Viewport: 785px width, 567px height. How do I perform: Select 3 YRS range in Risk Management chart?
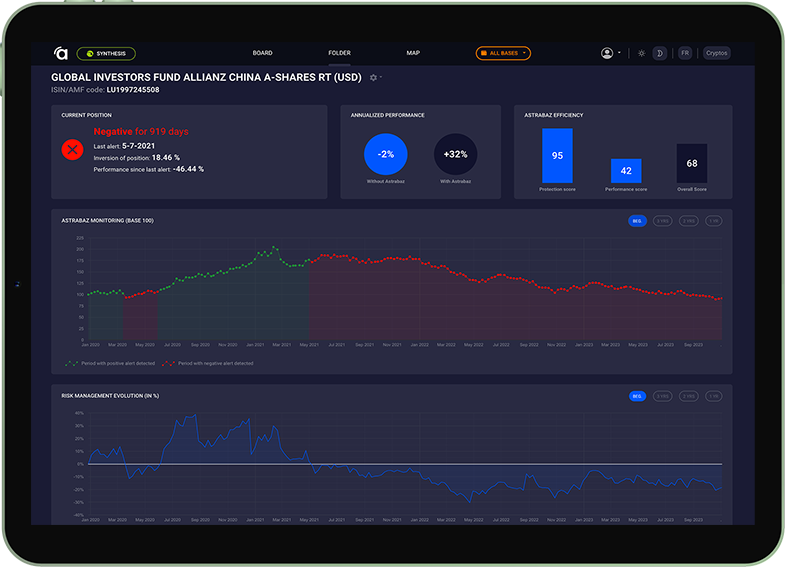[x=662, y=396]
